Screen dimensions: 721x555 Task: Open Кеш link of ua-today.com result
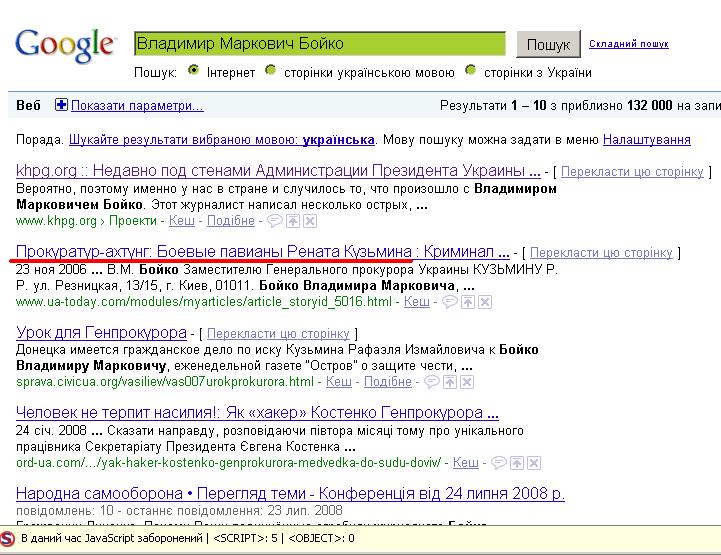click(x=417, y=302)
